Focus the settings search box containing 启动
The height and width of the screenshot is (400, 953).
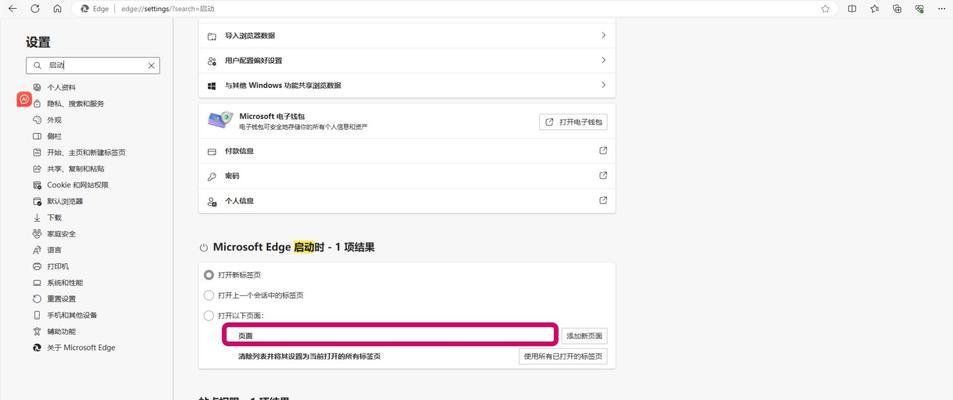[92, 66]
